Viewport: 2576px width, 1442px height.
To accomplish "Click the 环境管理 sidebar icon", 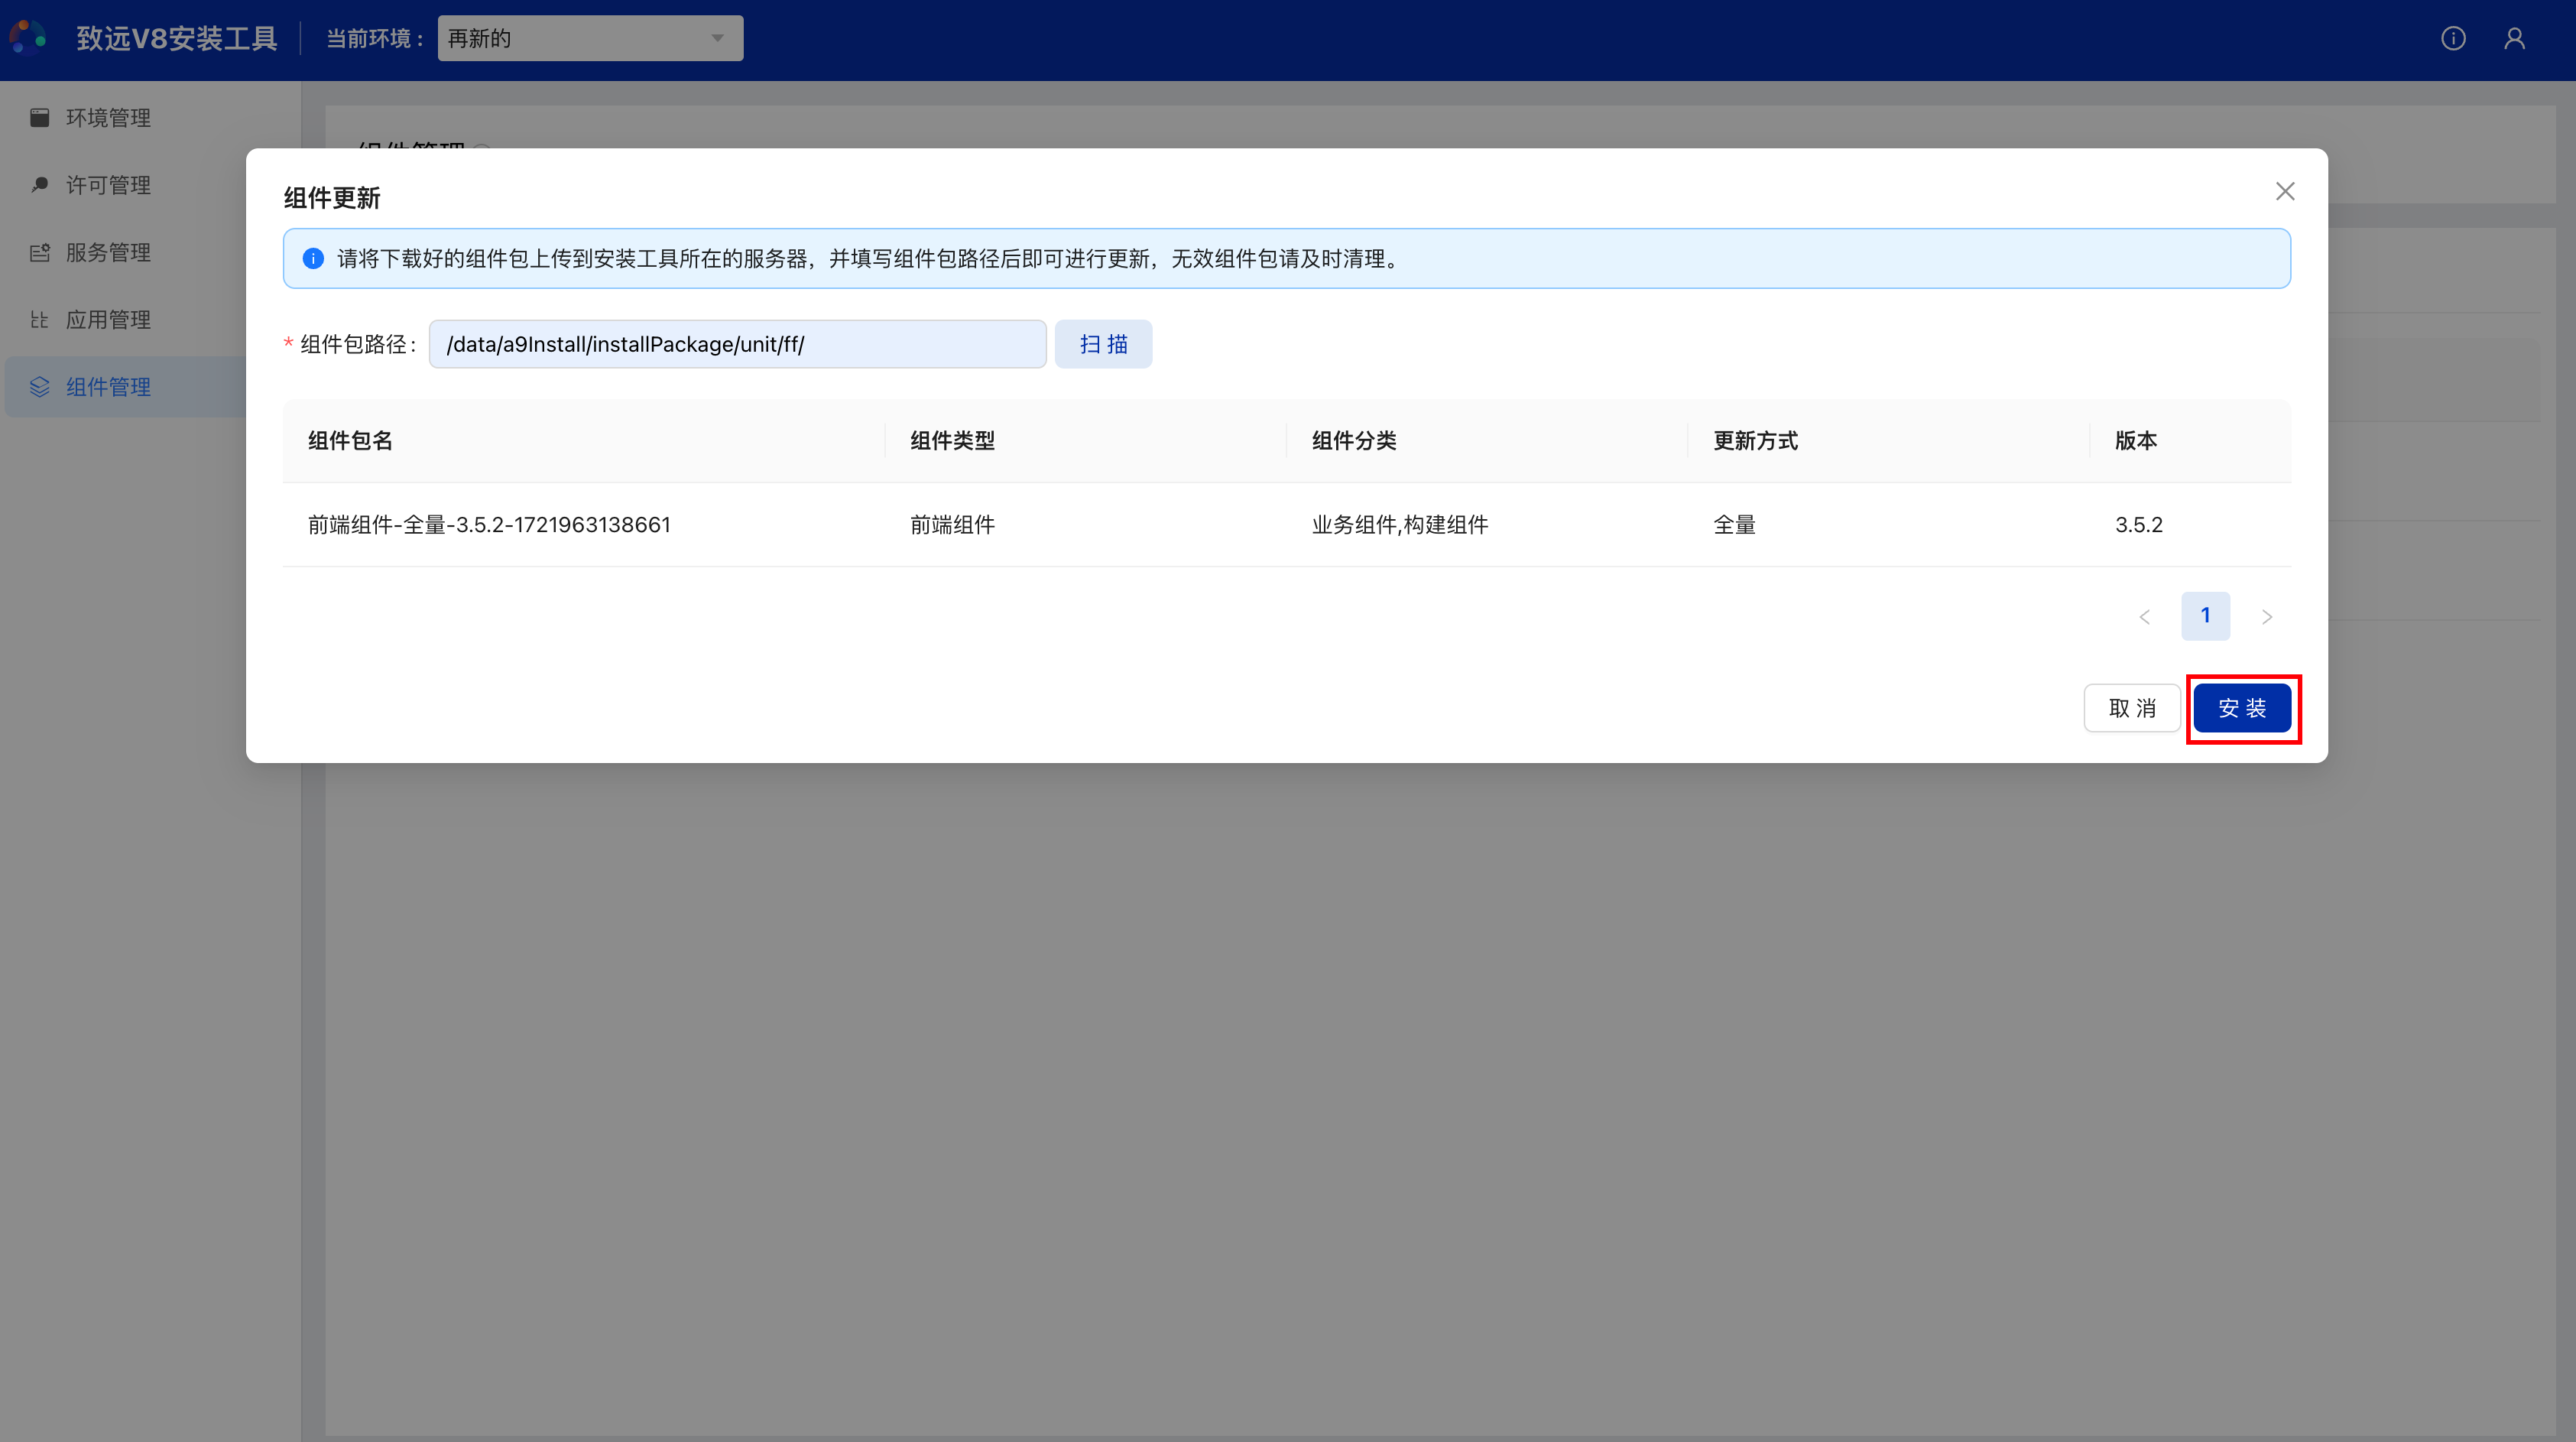I will coord(40,118).
